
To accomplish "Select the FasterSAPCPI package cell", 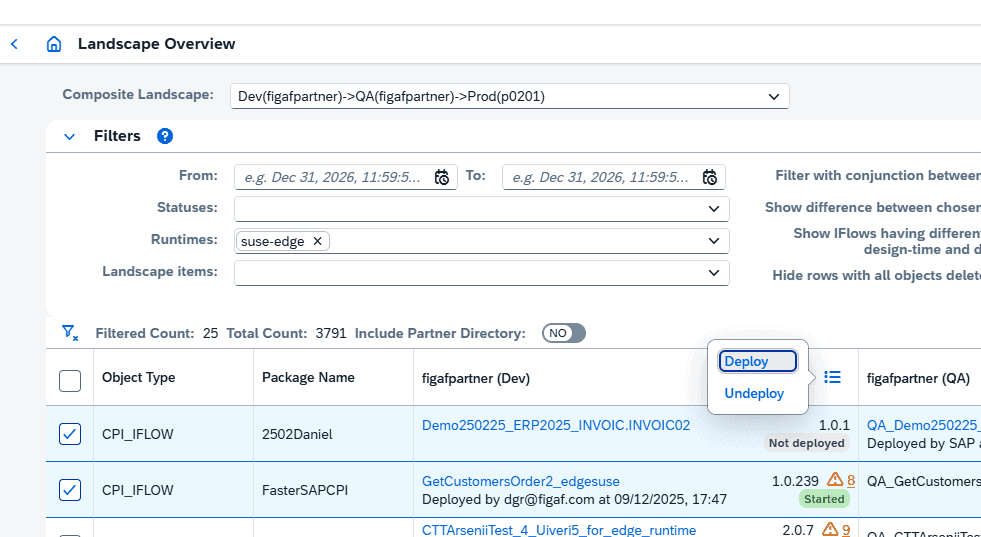I will pyautogui.click(x=333, y=490).
